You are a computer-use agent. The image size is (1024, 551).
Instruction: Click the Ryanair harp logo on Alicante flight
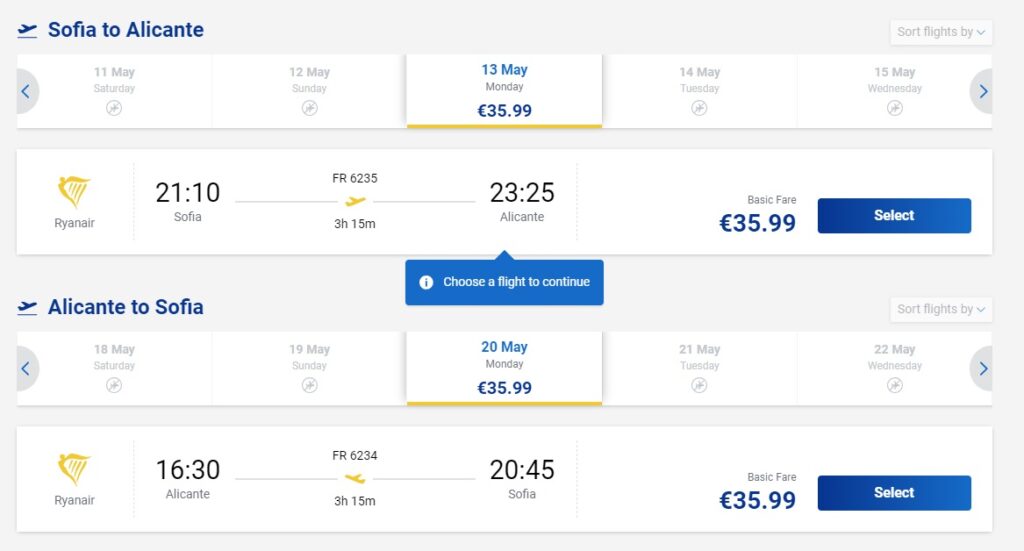point(74,469)
